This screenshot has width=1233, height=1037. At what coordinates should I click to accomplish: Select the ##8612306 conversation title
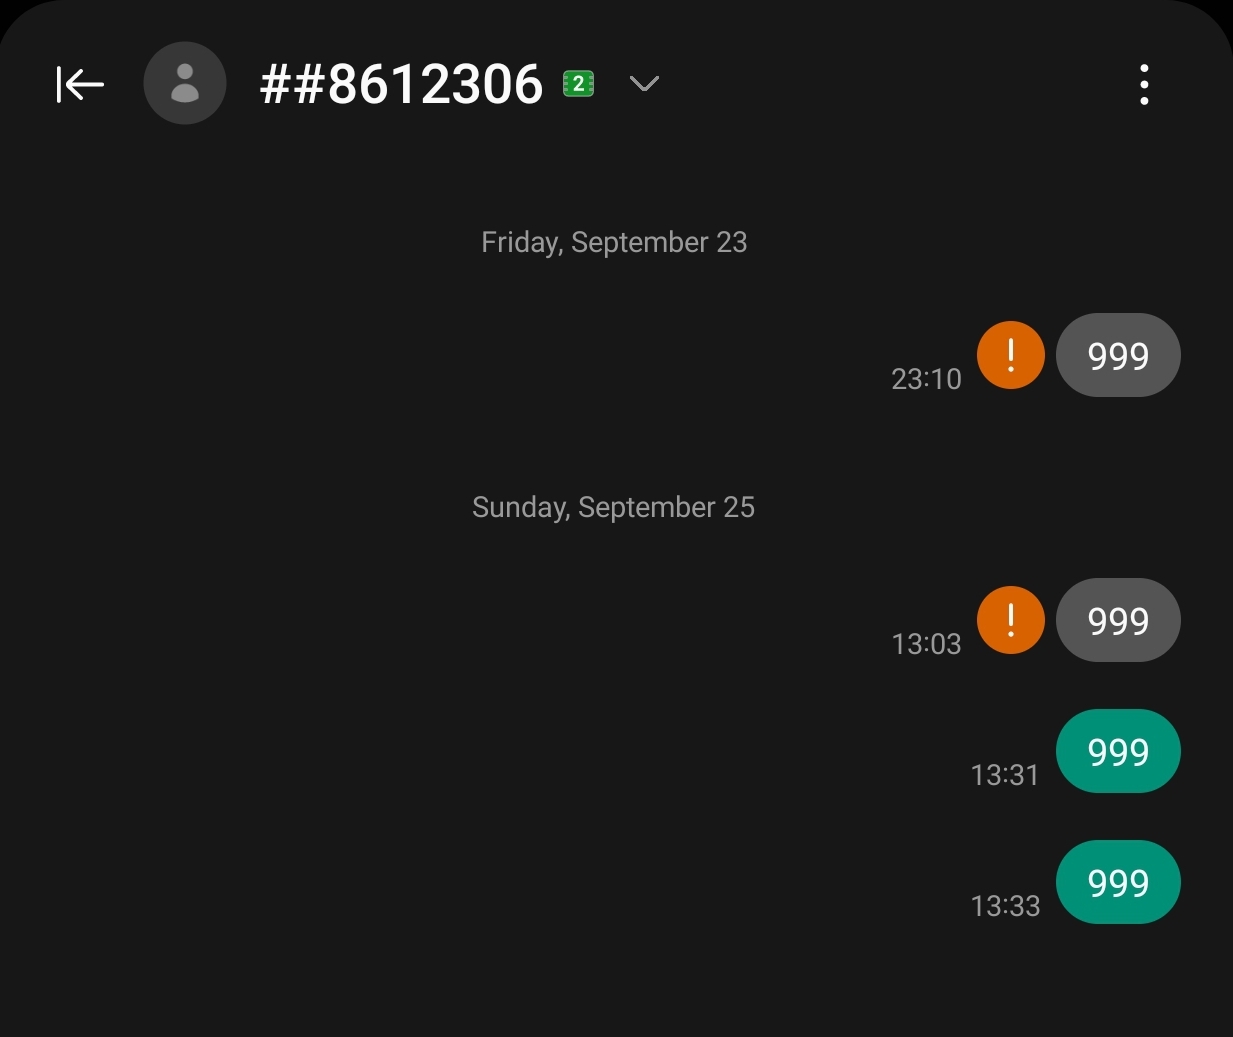coord(401,84)
